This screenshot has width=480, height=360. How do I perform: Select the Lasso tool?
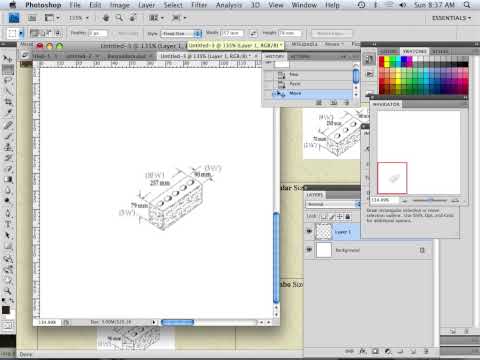click(7, 80)
